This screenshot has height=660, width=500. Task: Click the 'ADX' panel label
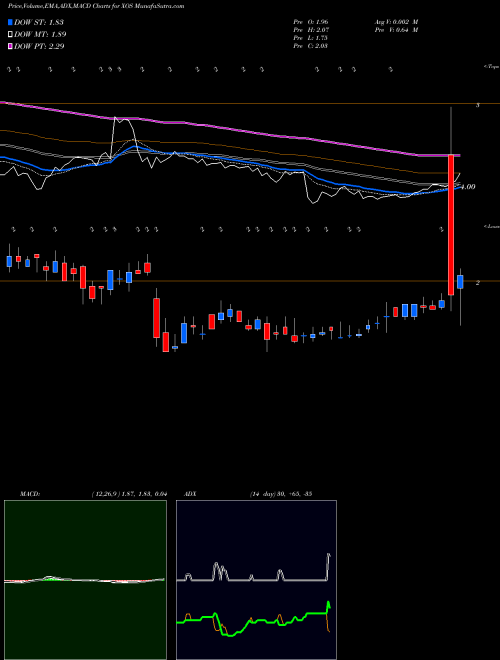coord(191,494)
